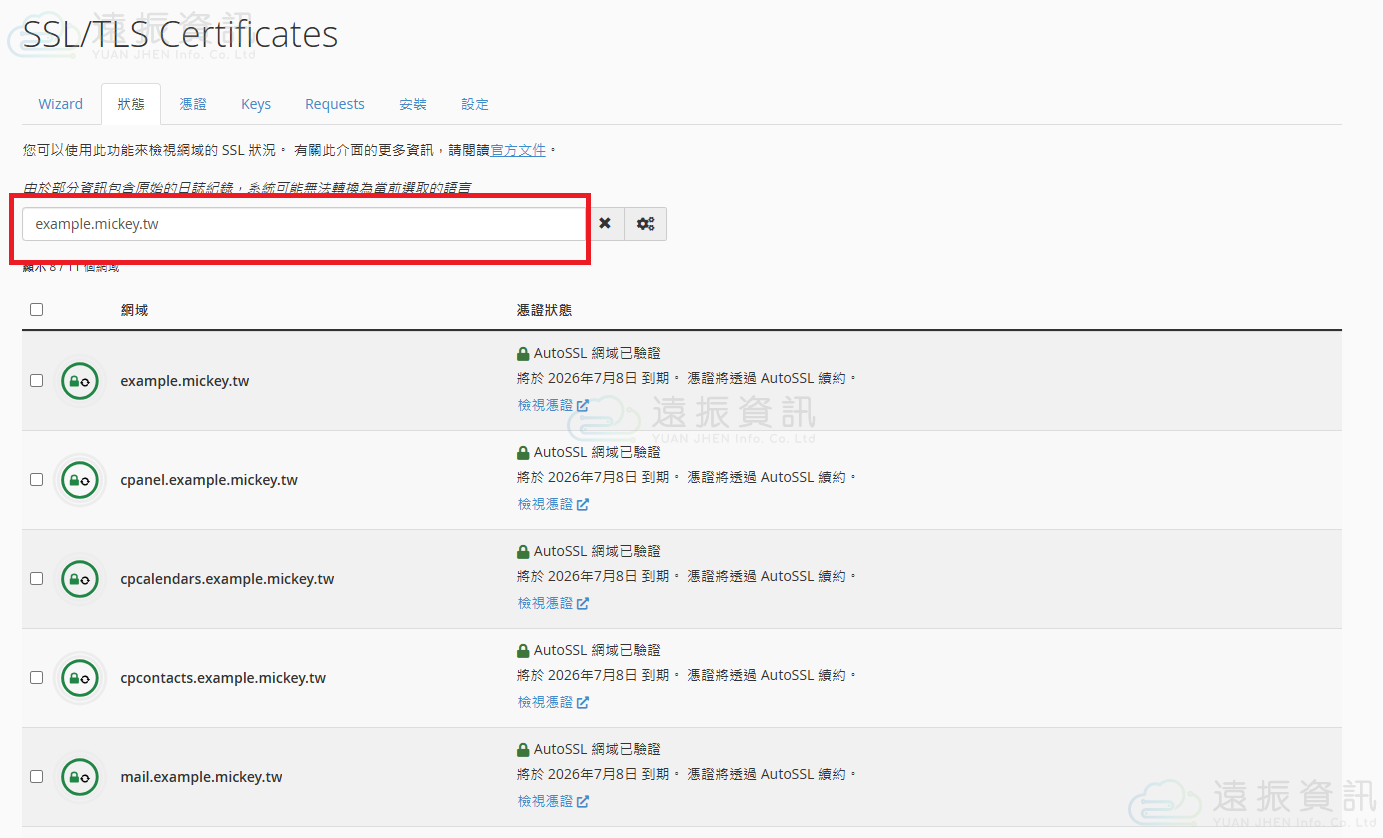The height and width of the screenshot is (838, 1383).
Task: Open search settings gear icon
Action: 646,224
